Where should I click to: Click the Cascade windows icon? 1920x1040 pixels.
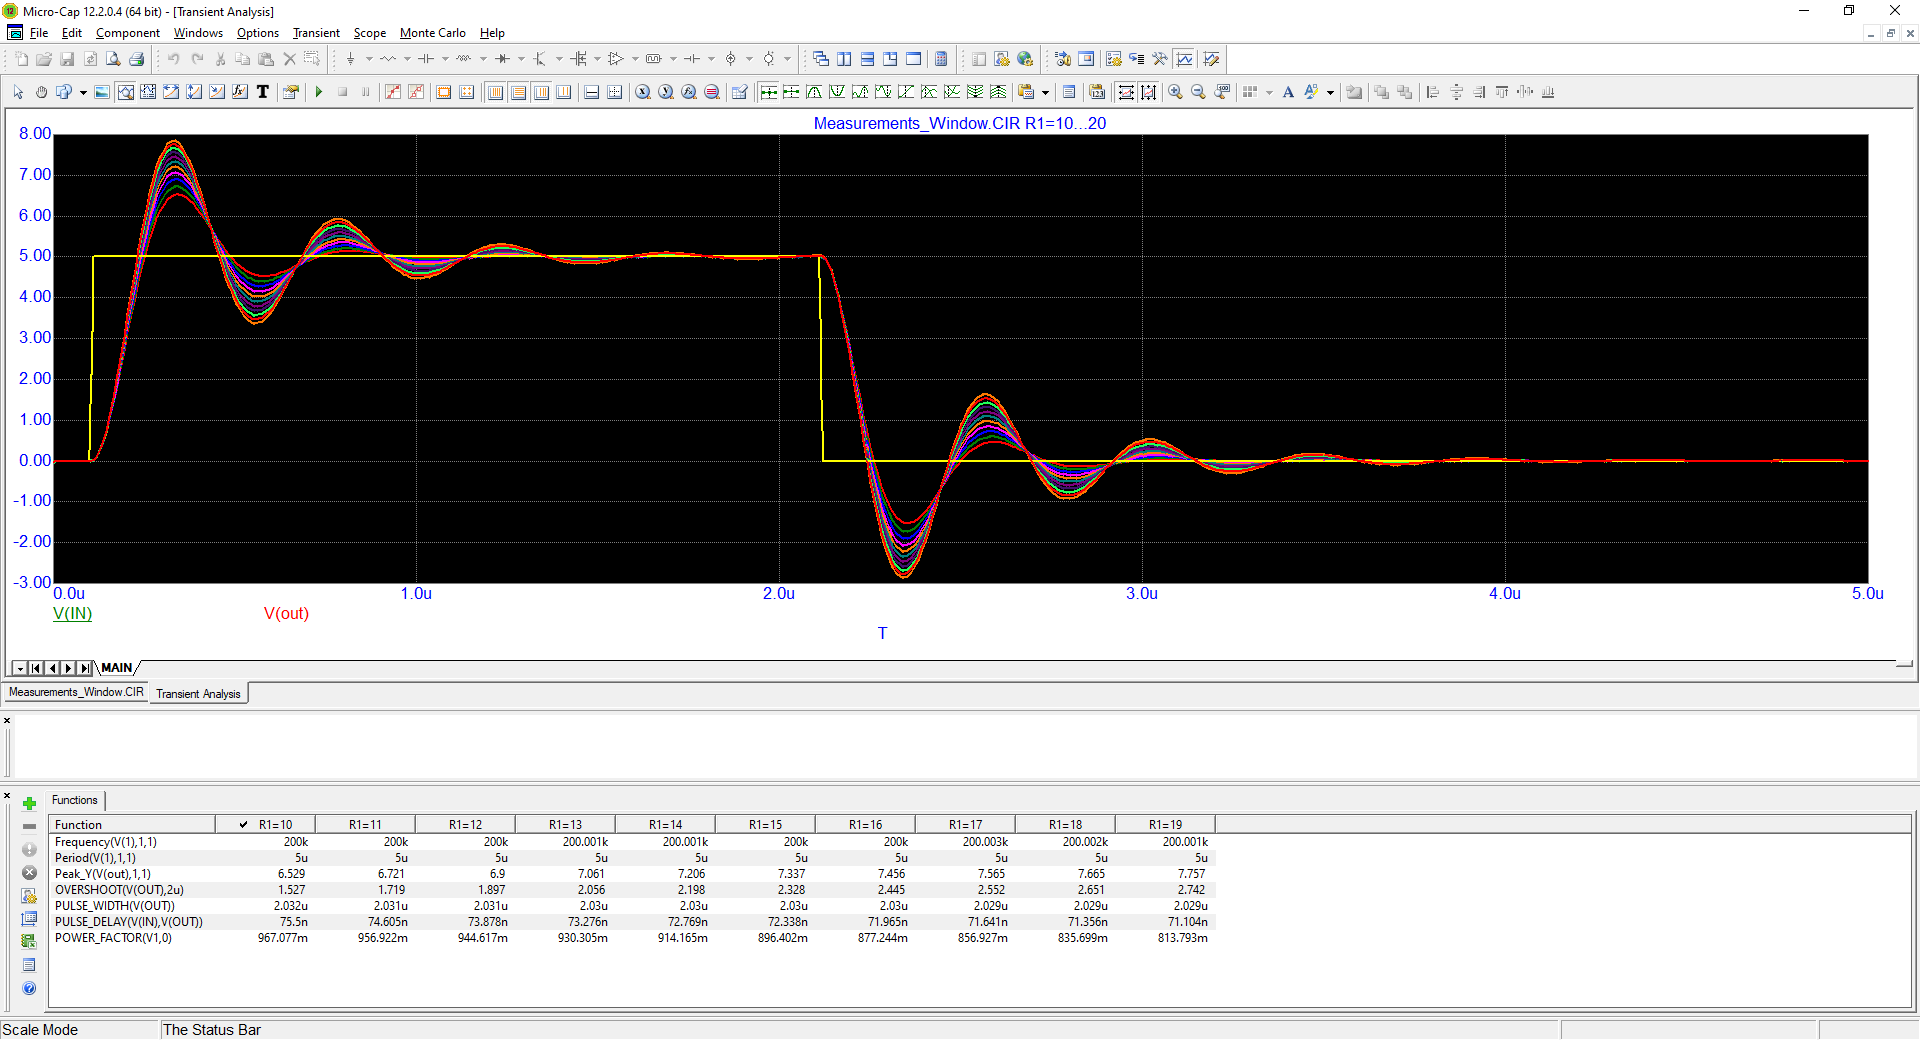point(821,59)
